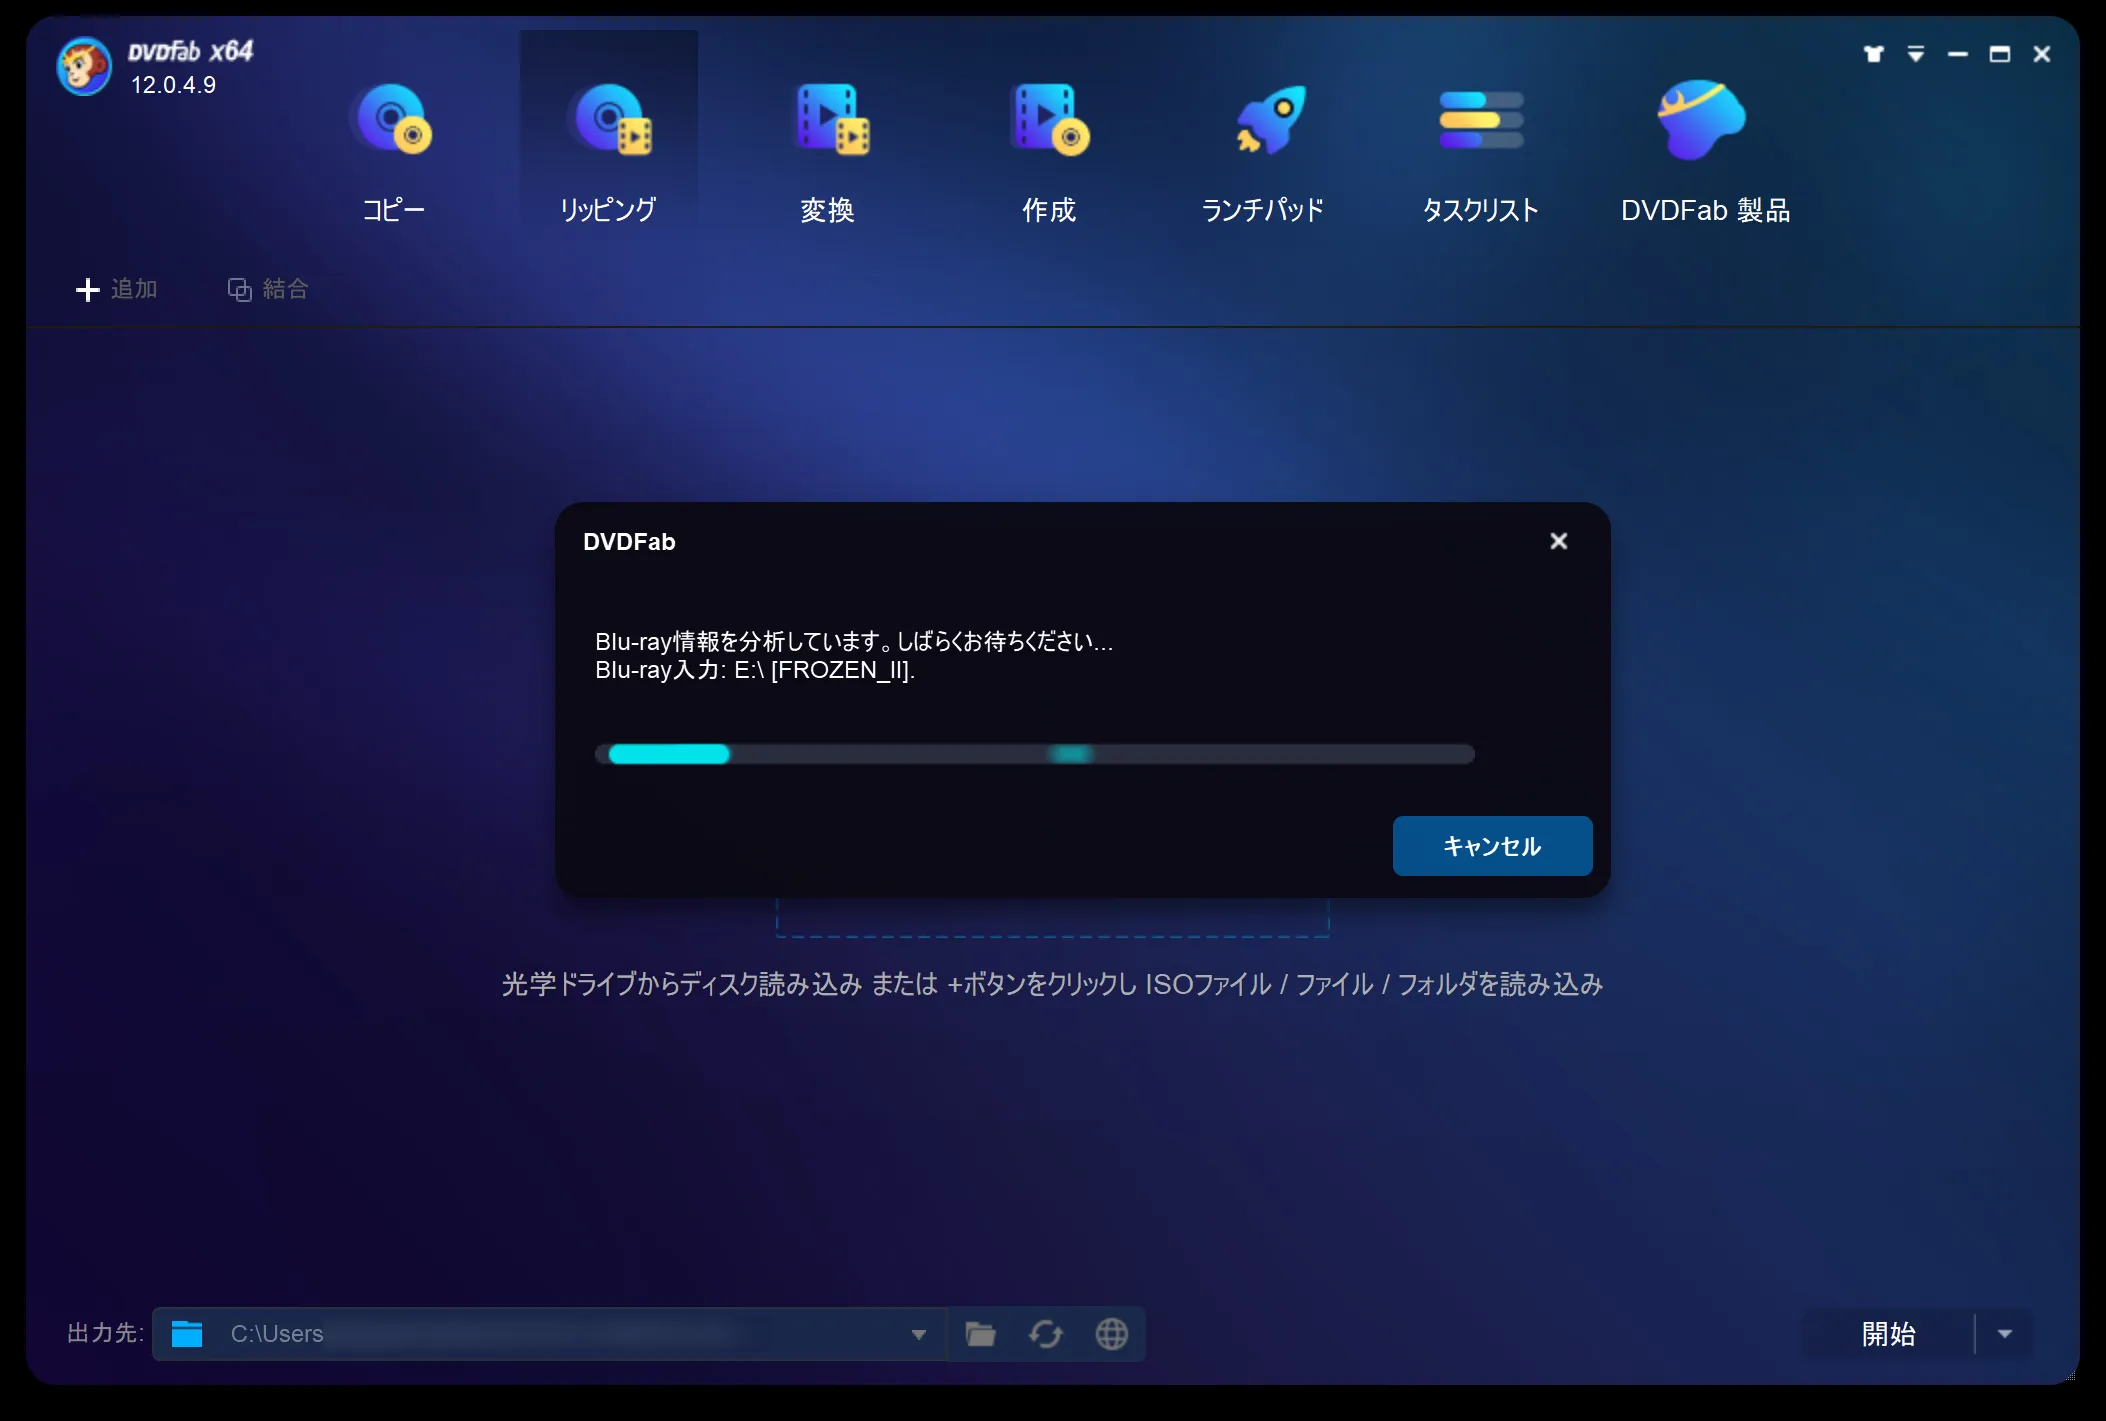The width and height of the screenshot is (2106, 1421).
Task: Click the globe network icon
Action: coord(1112,1333)
